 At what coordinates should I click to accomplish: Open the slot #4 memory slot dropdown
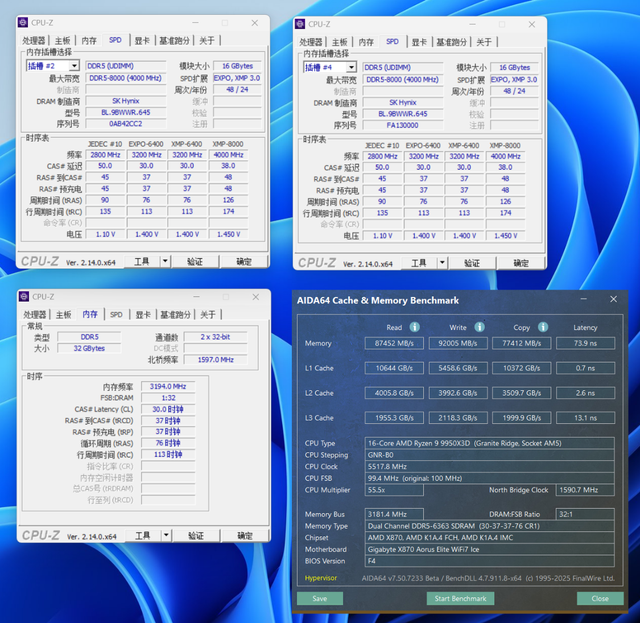[x=351, y=67]
